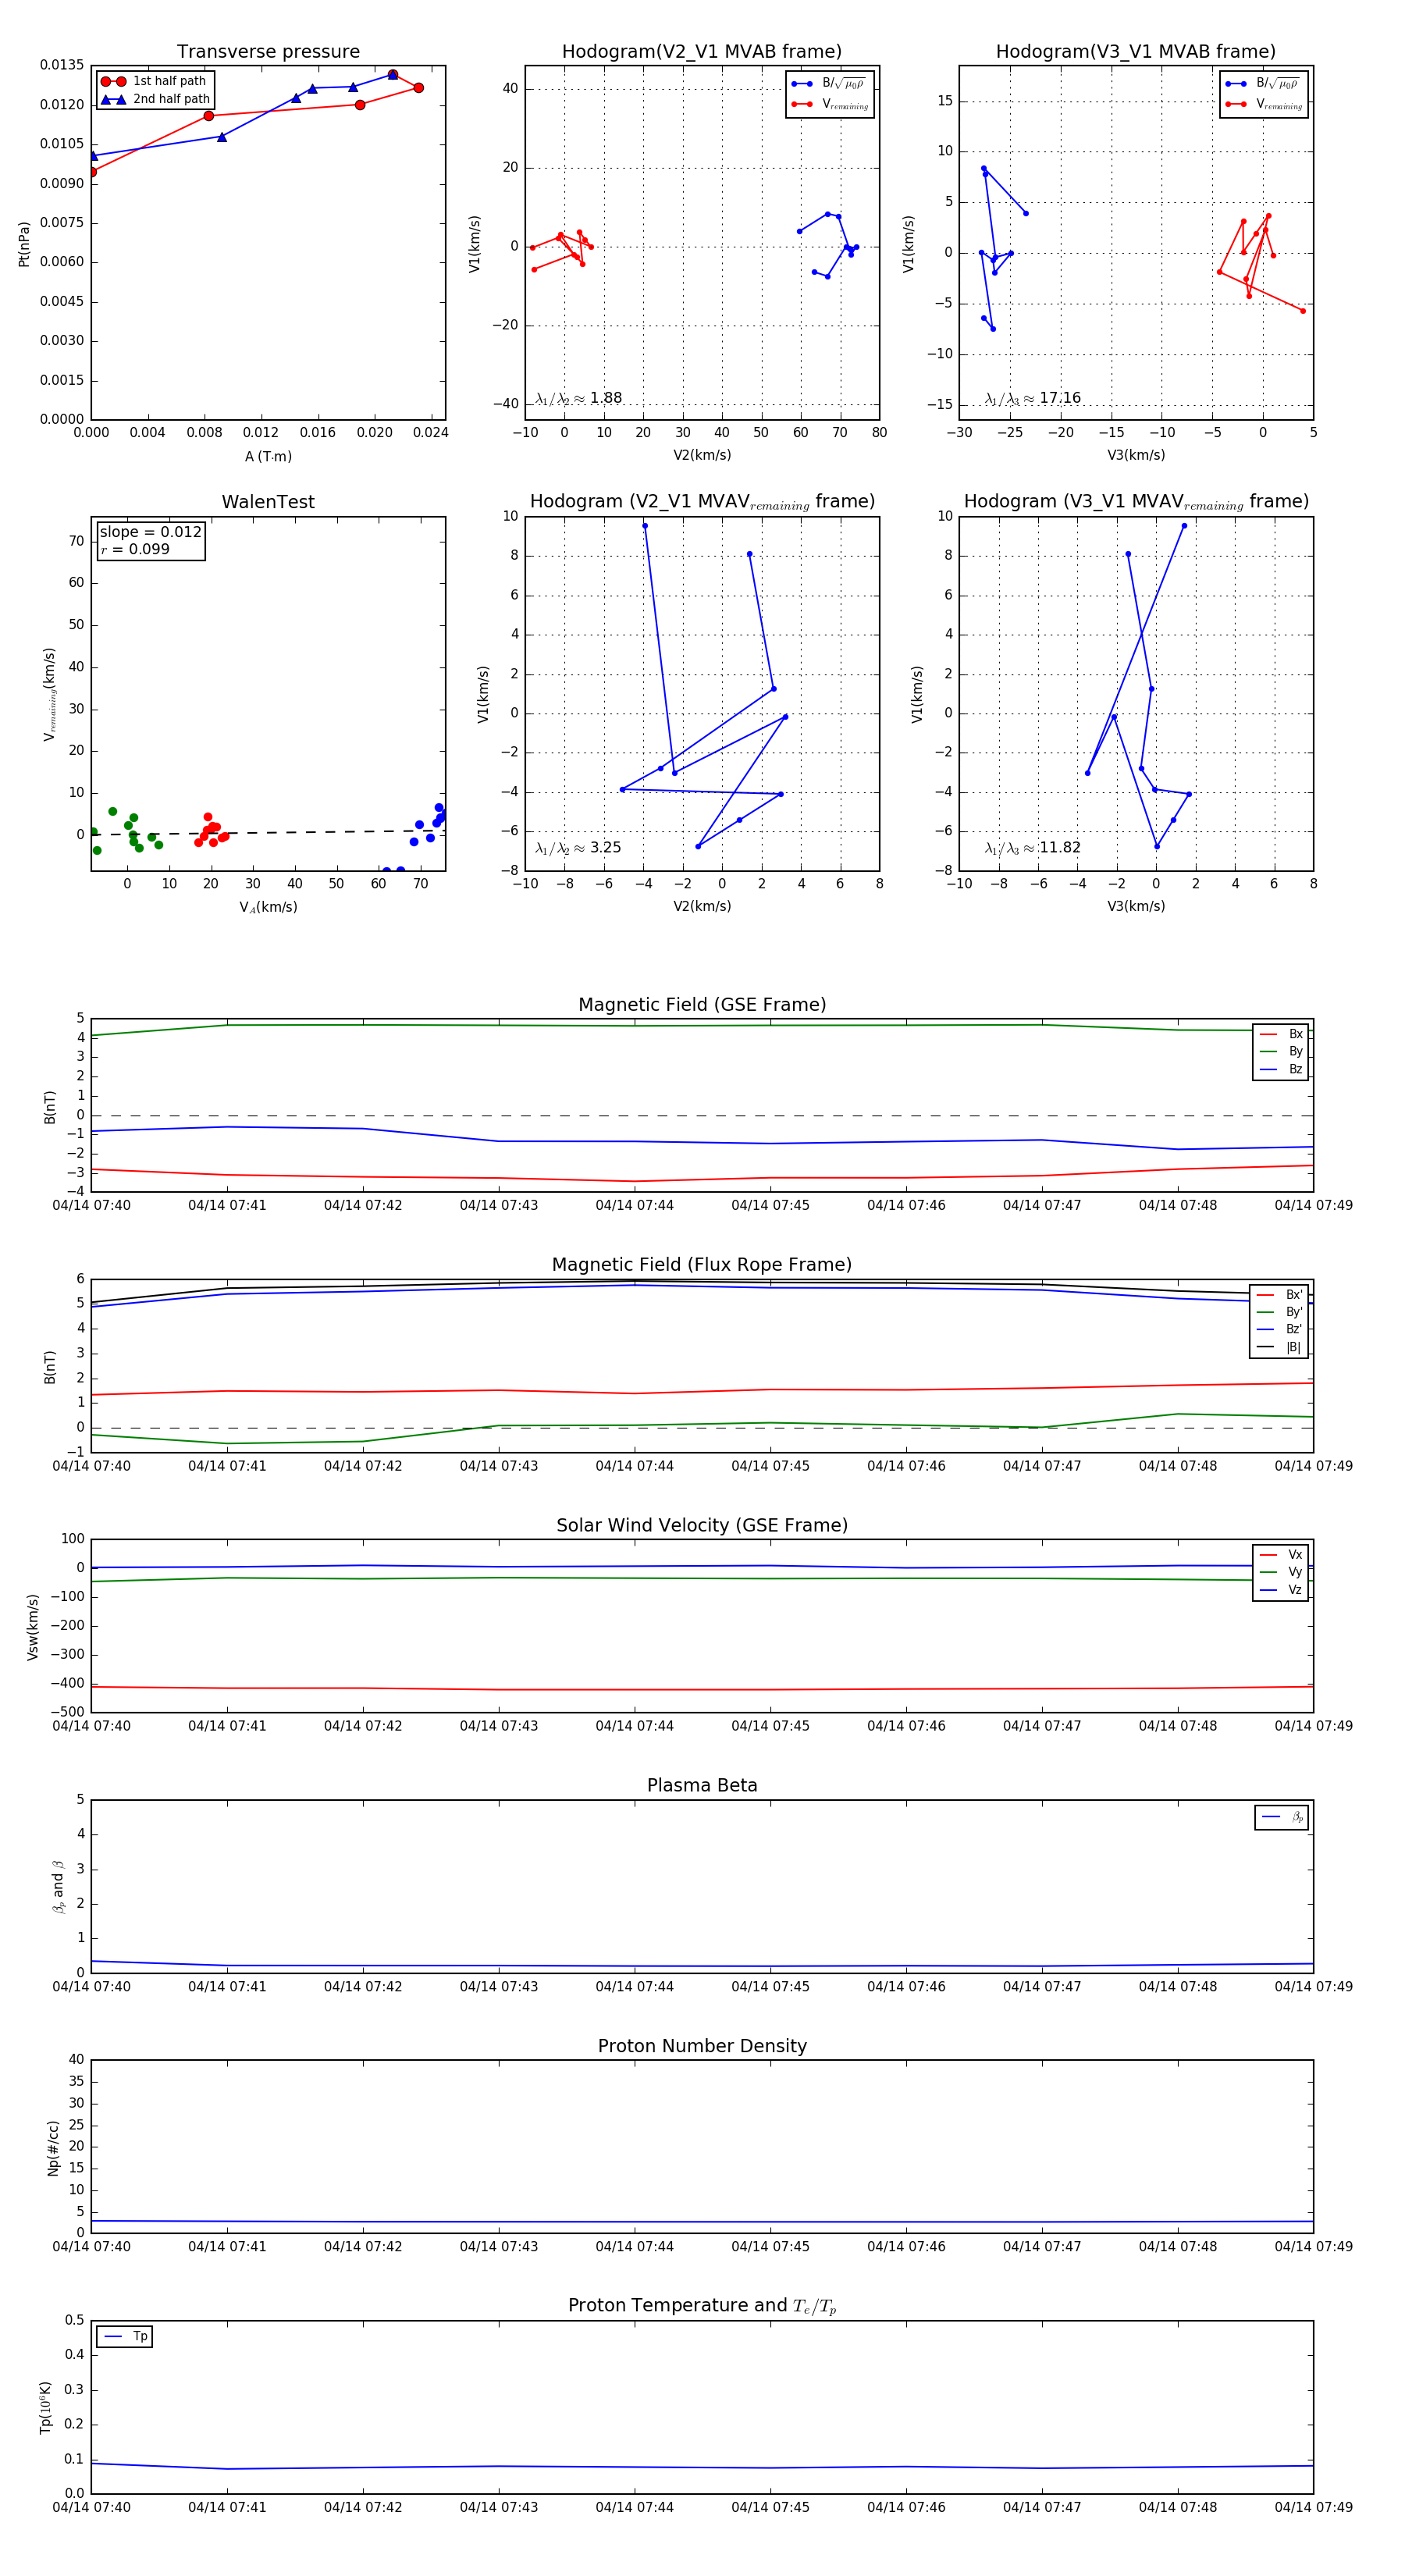Click the λ1/λ2 ≈ 1.88 eigenvalue ratio
The image size is (1405, 2576).
578,398
